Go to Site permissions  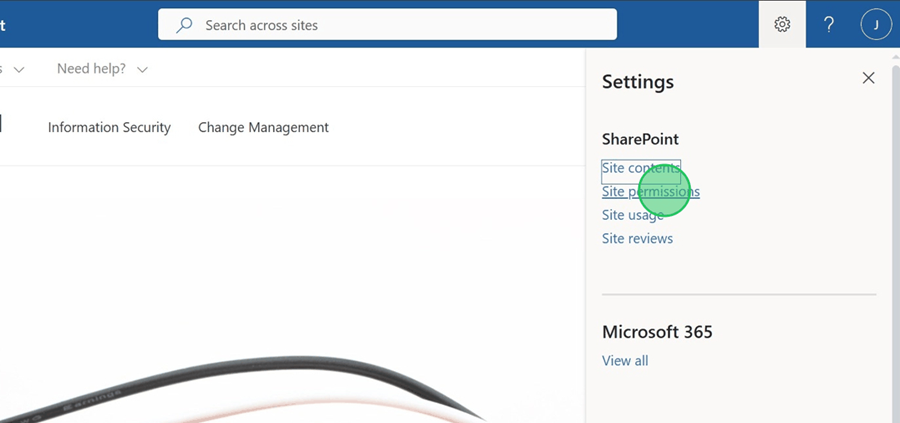pos(650,192)
